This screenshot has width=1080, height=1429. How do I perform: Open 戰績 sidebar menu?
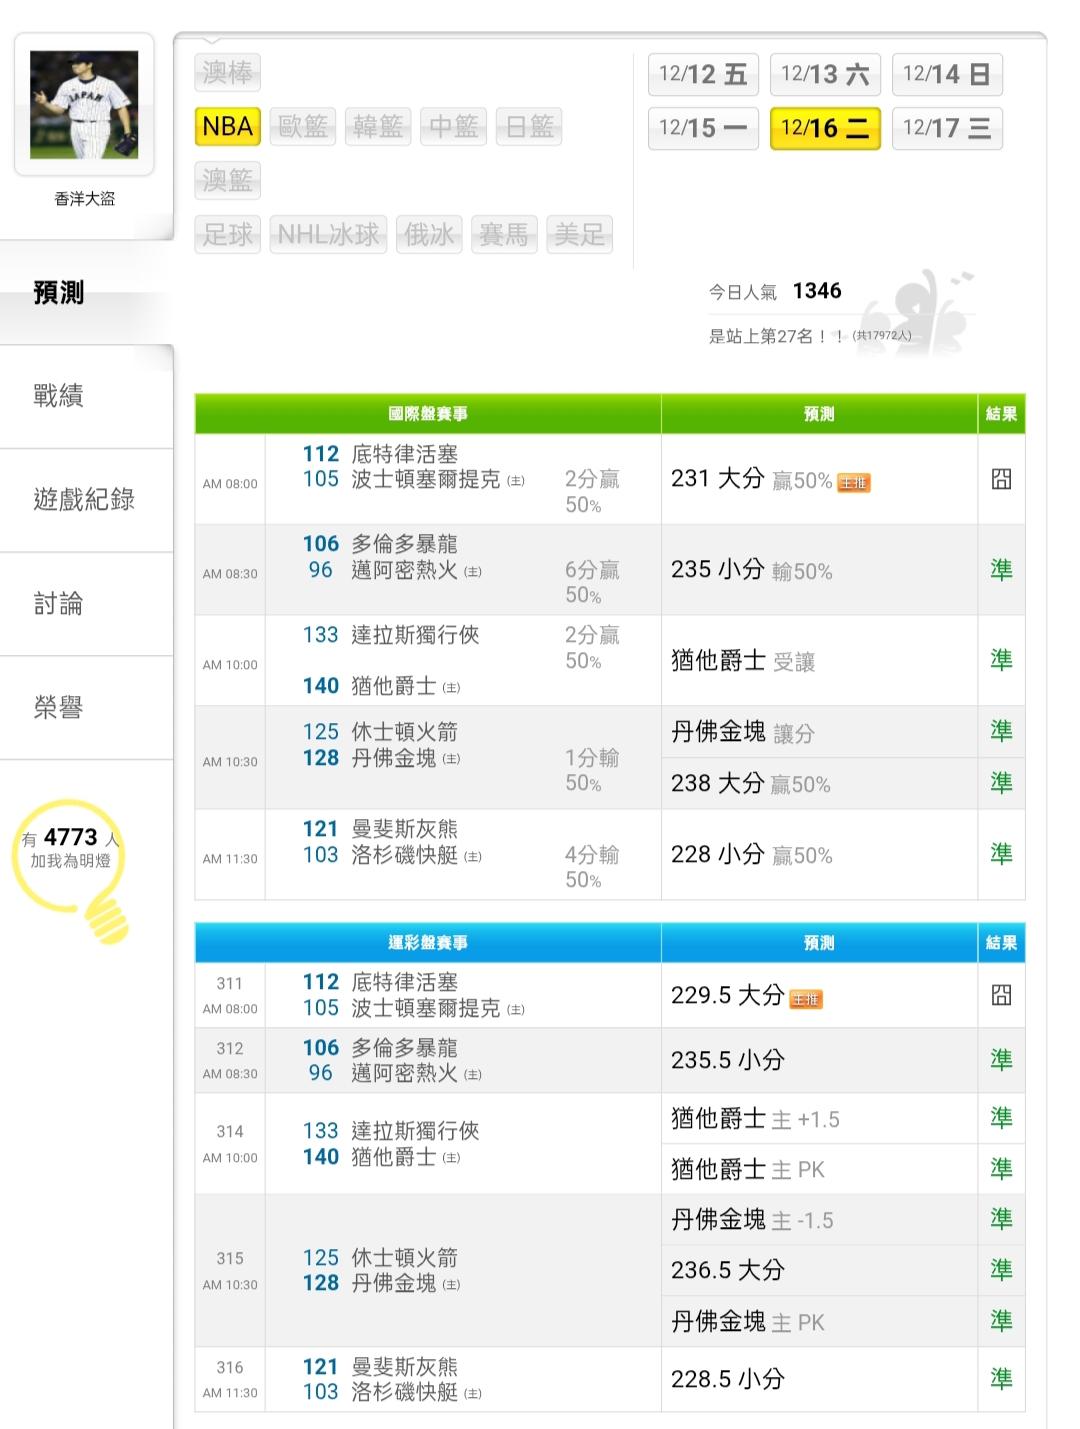pos(58,396)
